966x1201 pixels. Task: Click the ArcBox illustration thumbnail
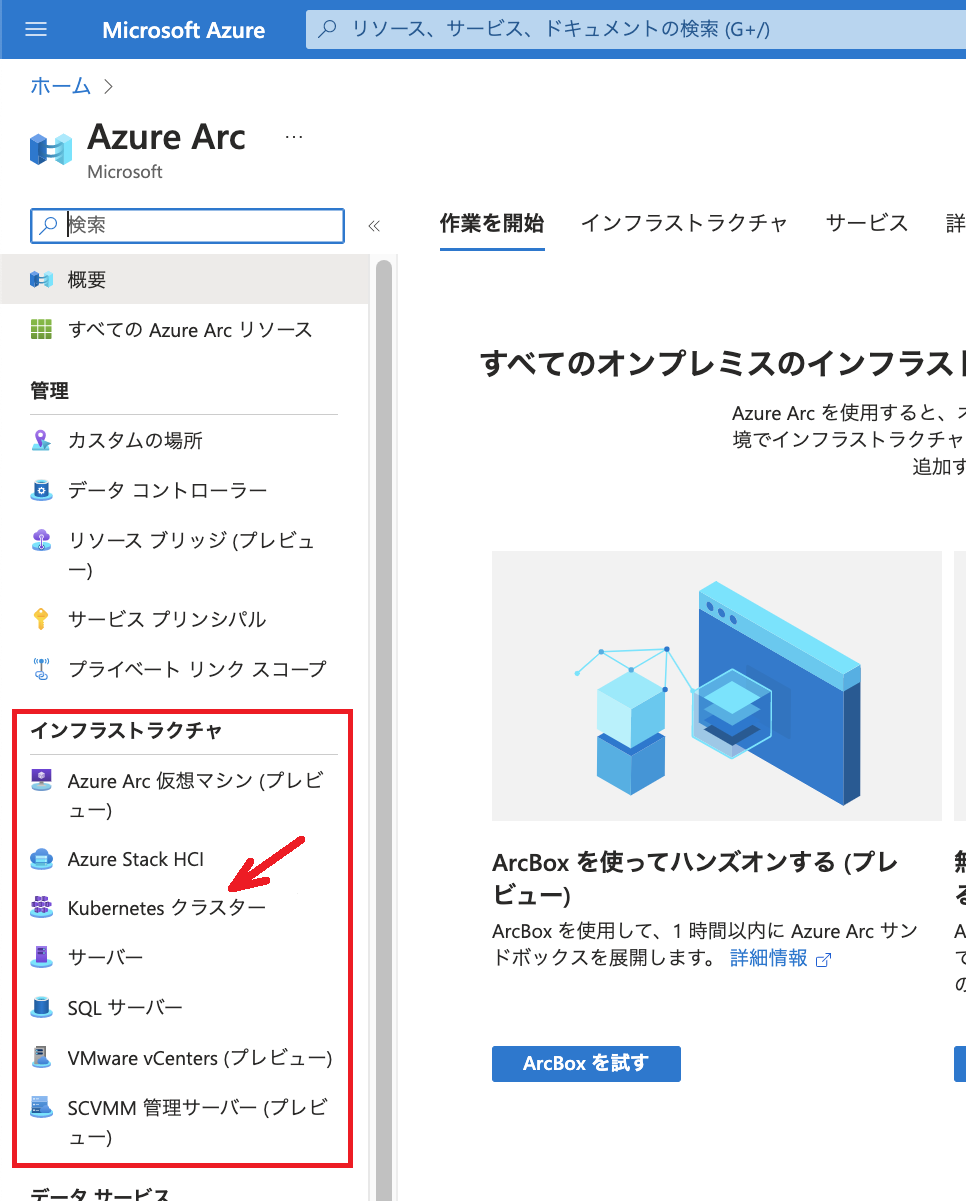click(717, 685)
